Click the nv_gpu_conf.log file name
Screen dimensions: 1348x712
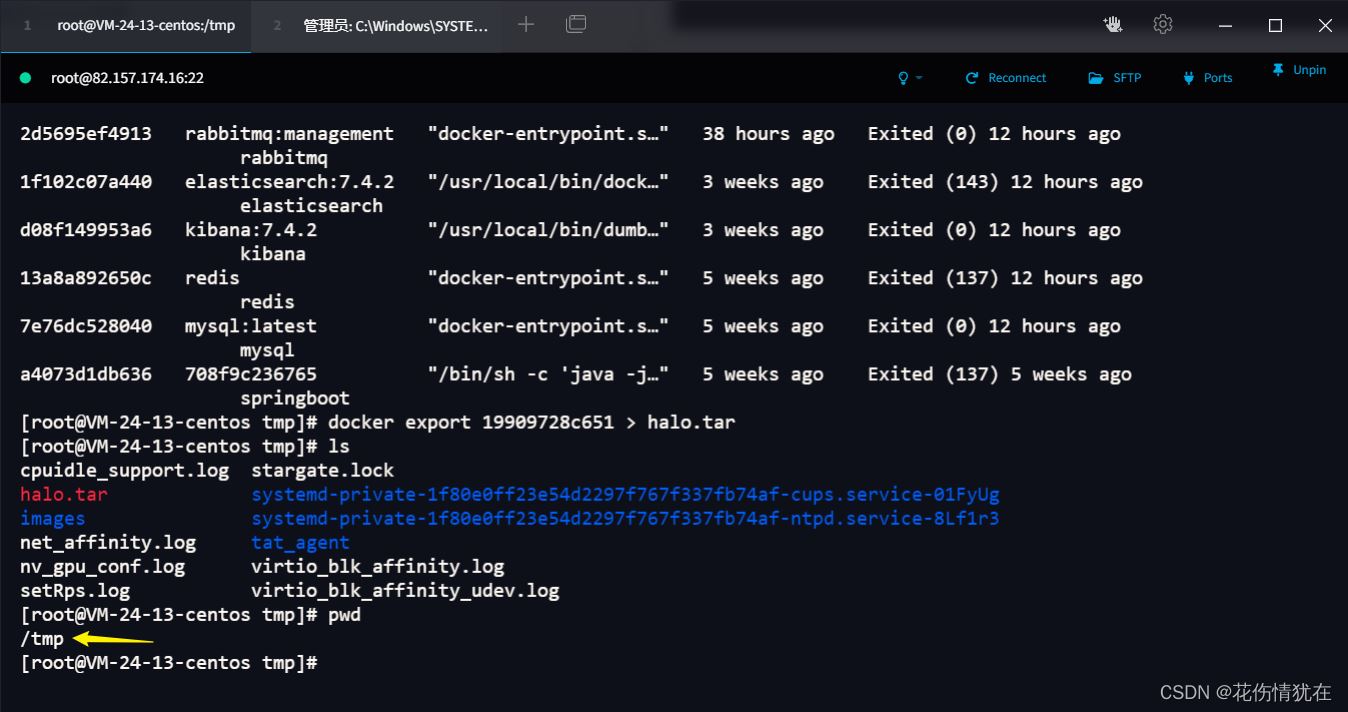(102, 566)
